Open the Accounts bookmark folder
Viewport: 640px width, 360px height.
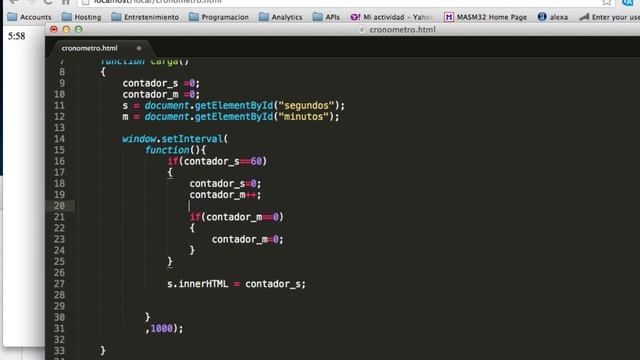tap(29, 17)
